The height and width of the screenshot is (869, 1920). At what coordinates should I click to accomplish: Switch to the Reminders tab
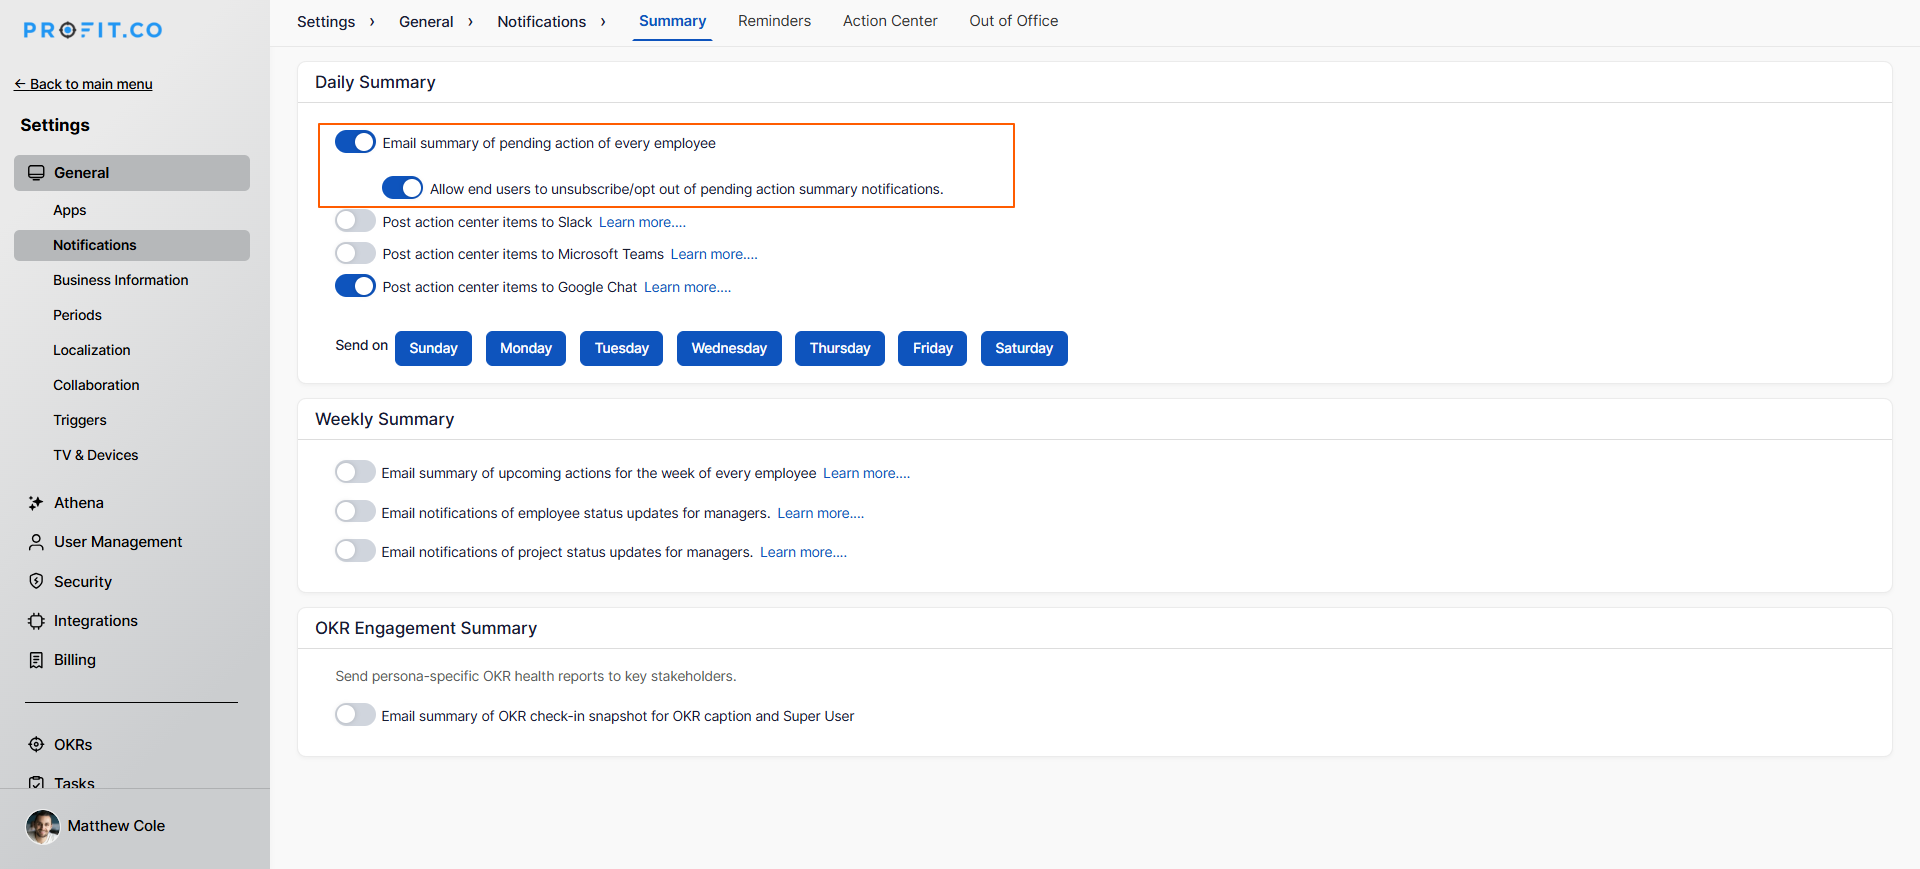[x=774, y=21]
